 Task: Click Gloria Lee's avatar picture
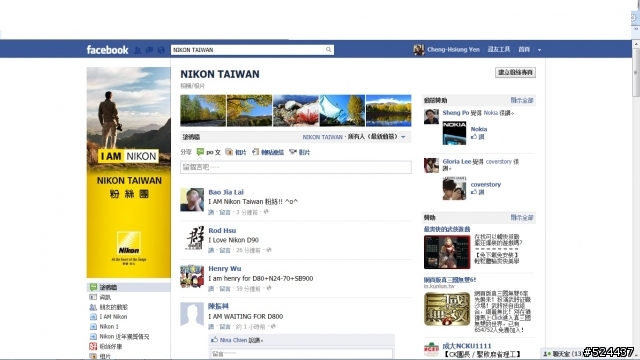pyautogui.click(x=431, y=165)
